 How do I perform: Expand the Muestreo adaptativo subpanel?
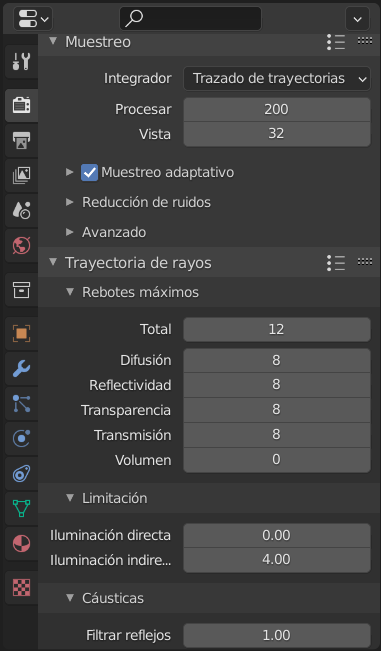tap(70, 172)
